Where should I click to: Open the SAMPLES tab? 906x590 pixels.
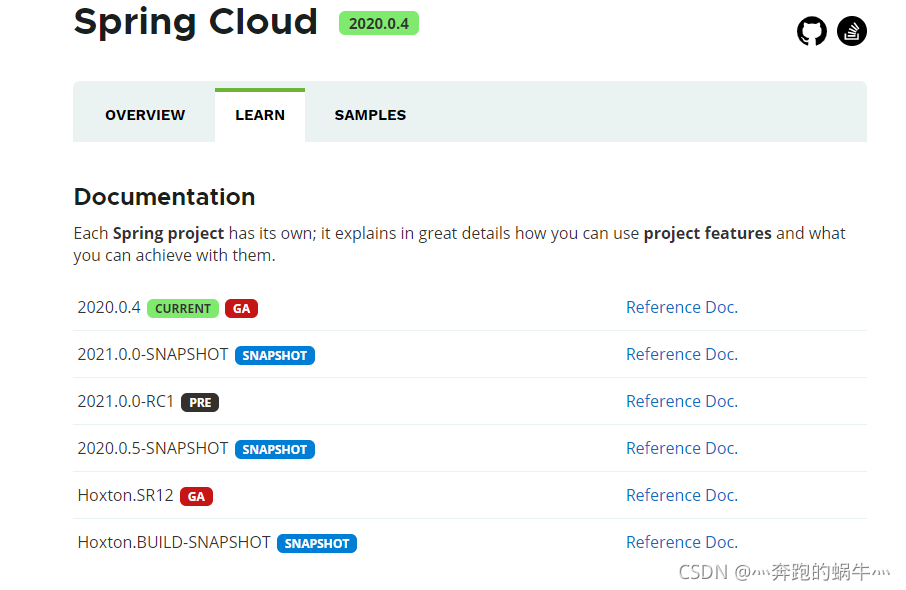pyautogui.click(x=370, y=115)
